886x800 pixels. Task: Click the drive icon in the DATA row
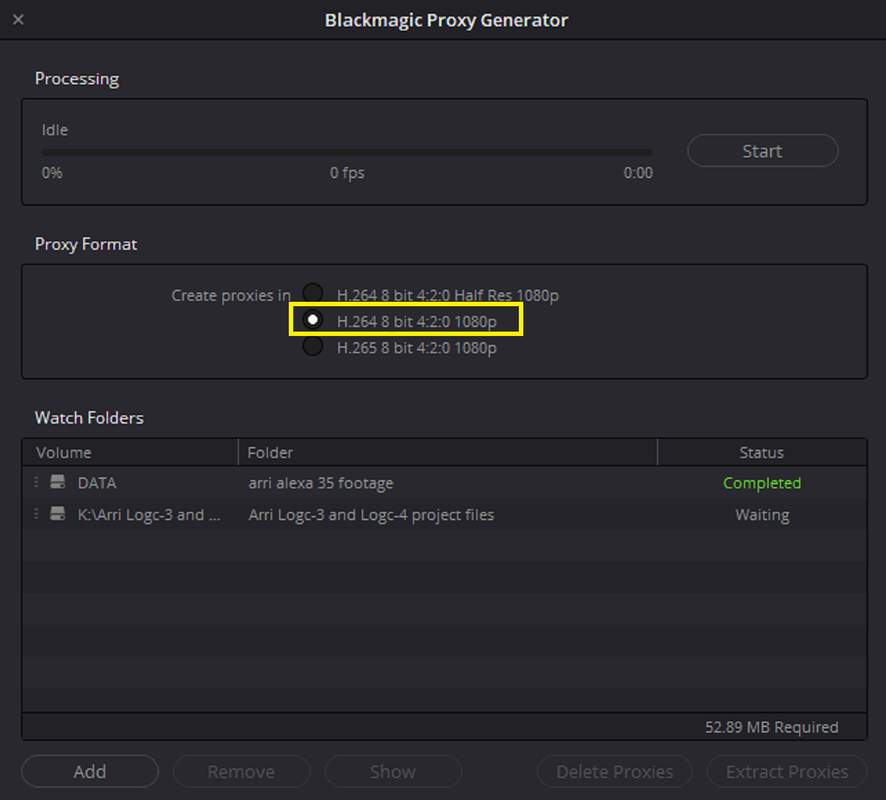pos(58,482)
